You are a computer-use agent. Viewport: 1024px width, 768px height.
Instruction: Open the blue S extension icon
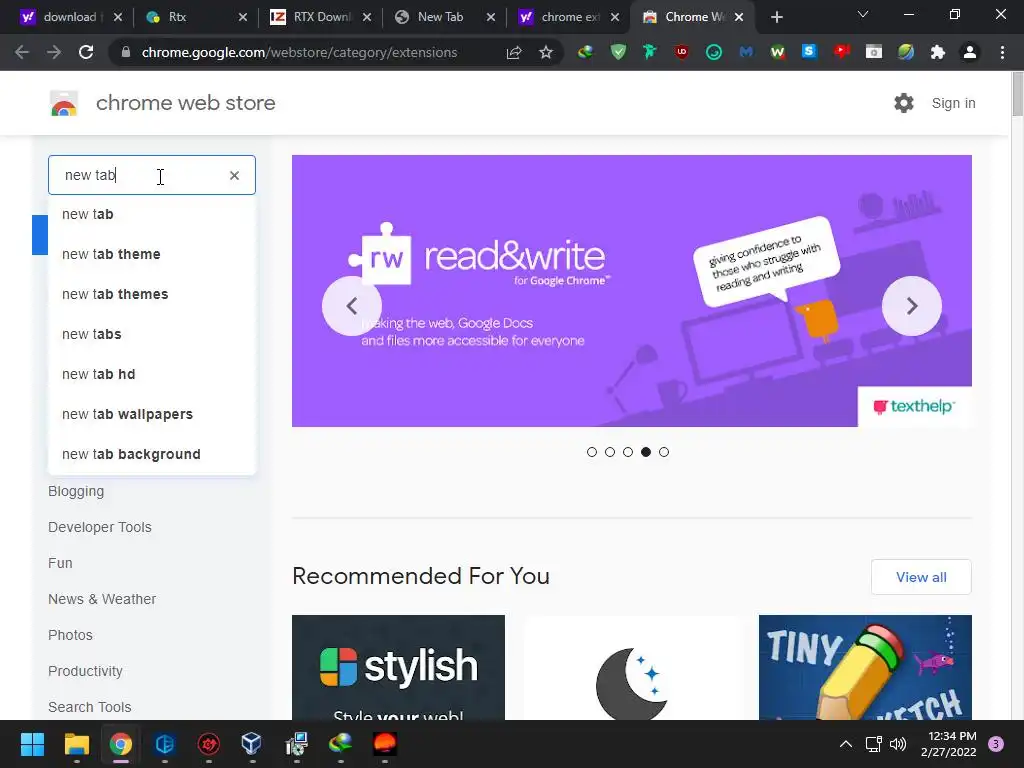pos(809,52)
